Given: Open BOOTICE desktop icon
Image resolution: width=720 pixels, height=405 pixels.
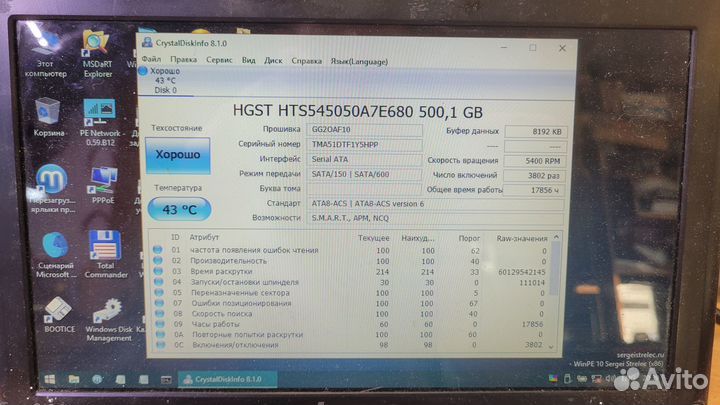Looking at the screenshot, I should point(59,315).
